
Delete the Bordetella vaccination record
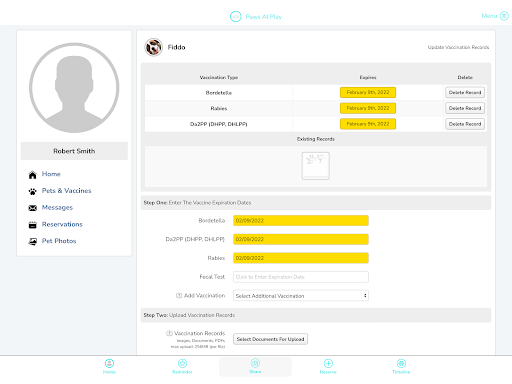tap(465, 92)
